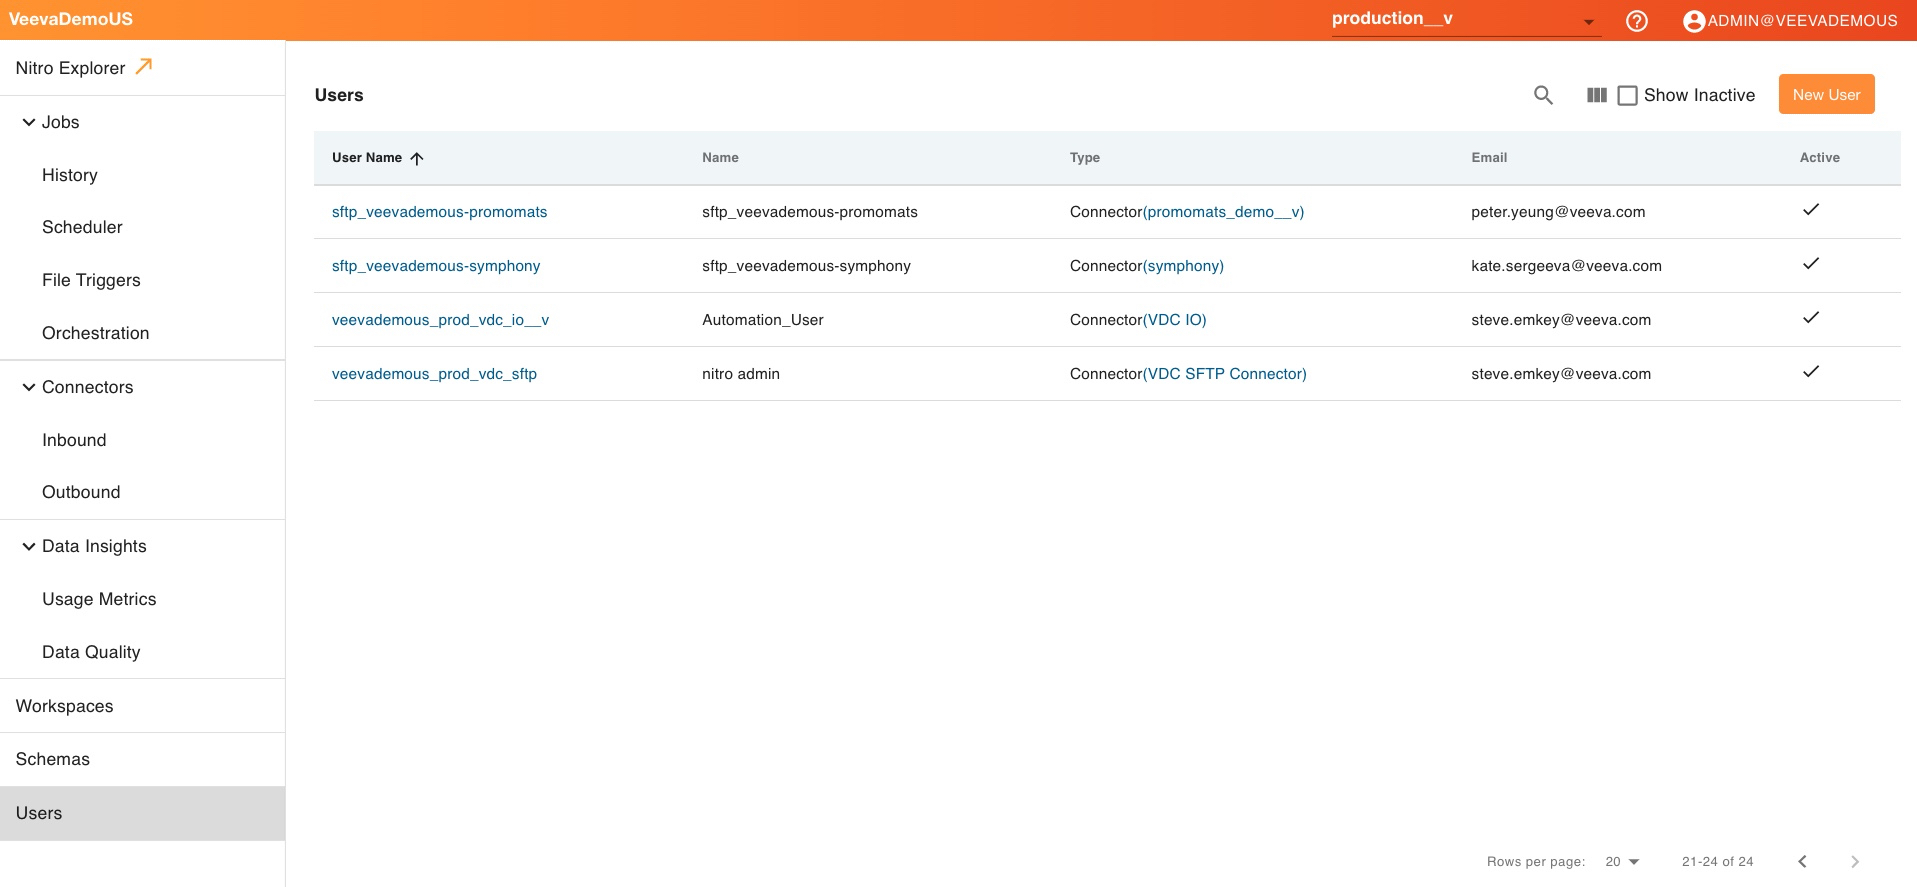This screenshot has height=887, width=1917.
Task: Navigate to Workspaces in the sidebar
Action: point(65,706)
